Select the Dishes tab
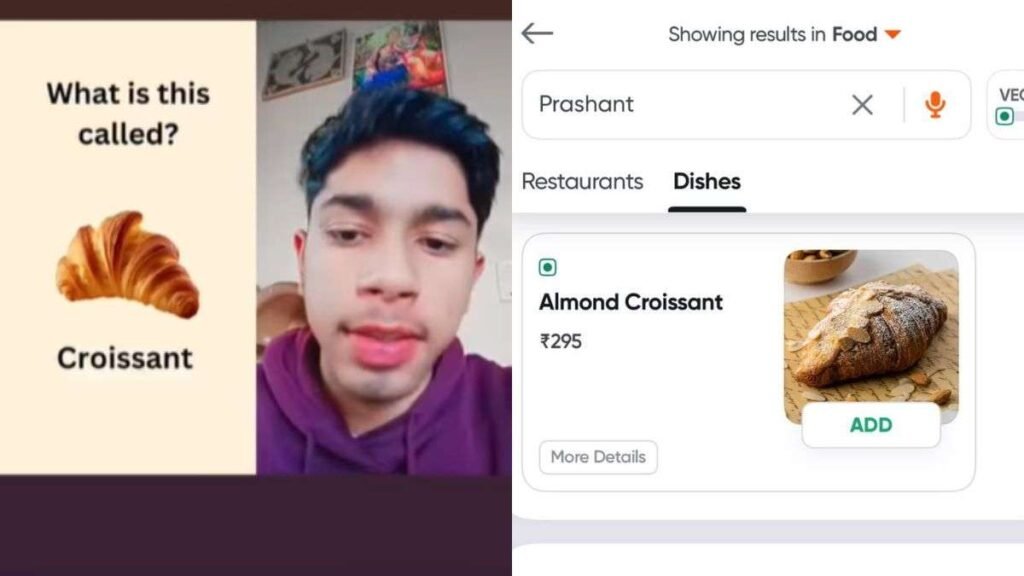 pos(707,181)
